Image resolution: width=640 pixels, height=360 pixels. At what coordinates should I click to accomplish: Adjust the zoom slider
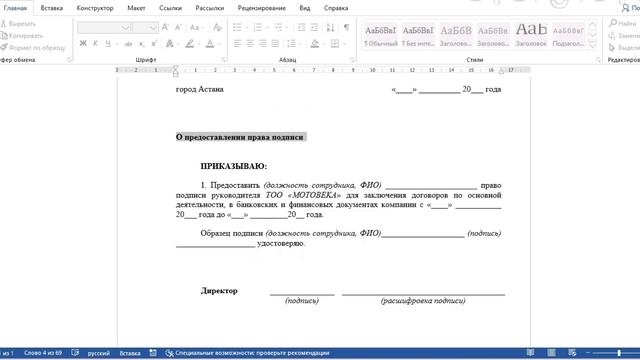(619, 353)
